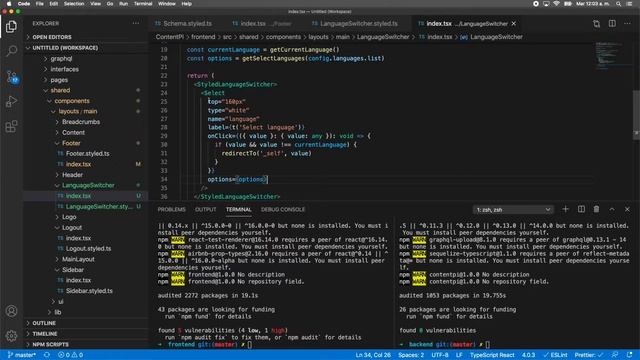
Task: Switch to Footer index.tsx tab
Action: [x=262, y=24]
